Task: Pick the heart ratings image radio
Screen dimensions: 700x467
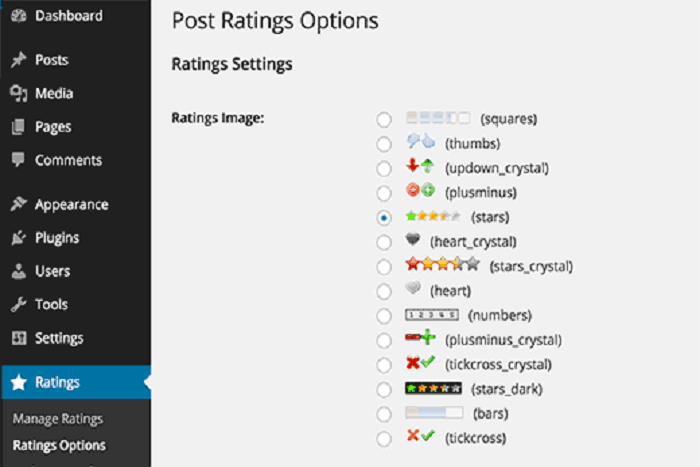Action: pos(384,291)
